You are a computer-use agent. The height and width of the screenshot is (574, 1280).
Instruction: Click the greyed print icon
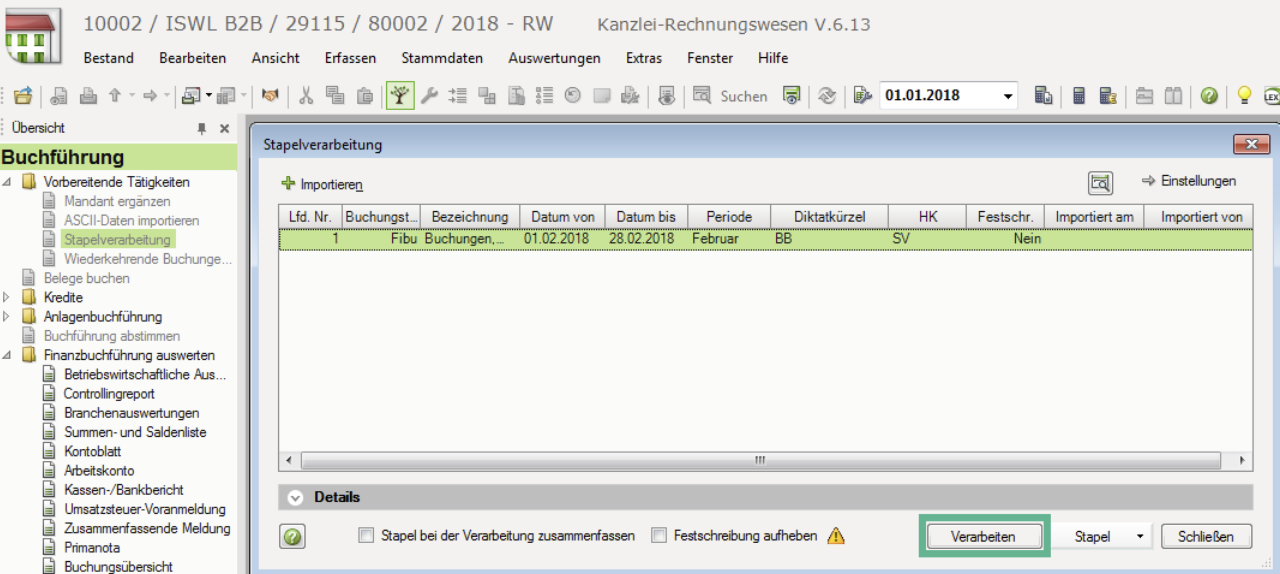[x=88, y=96]
